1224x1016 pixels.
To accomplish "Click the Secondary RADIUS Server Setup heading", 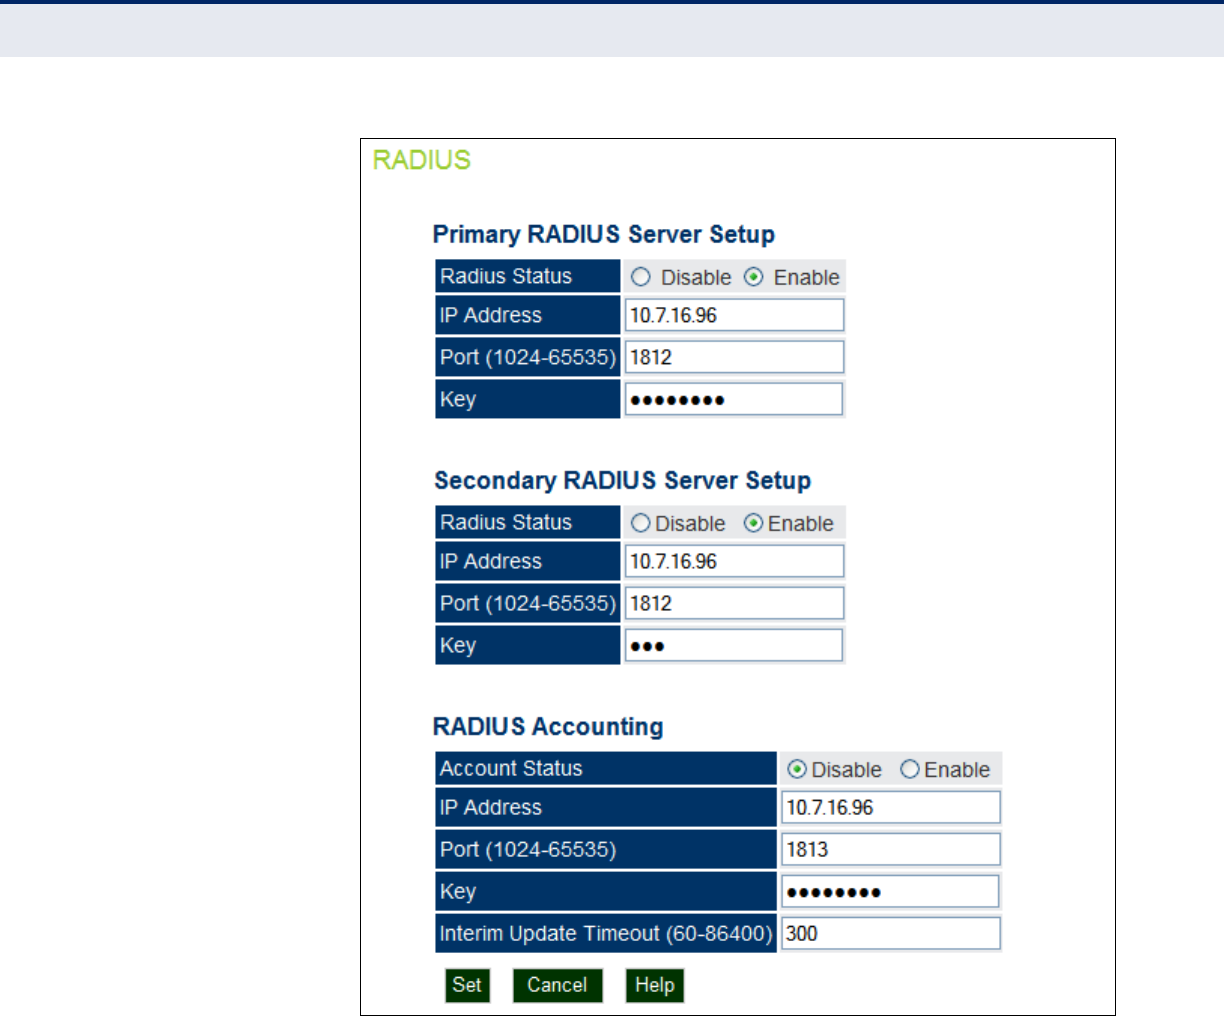I will (x=622, y=480).
